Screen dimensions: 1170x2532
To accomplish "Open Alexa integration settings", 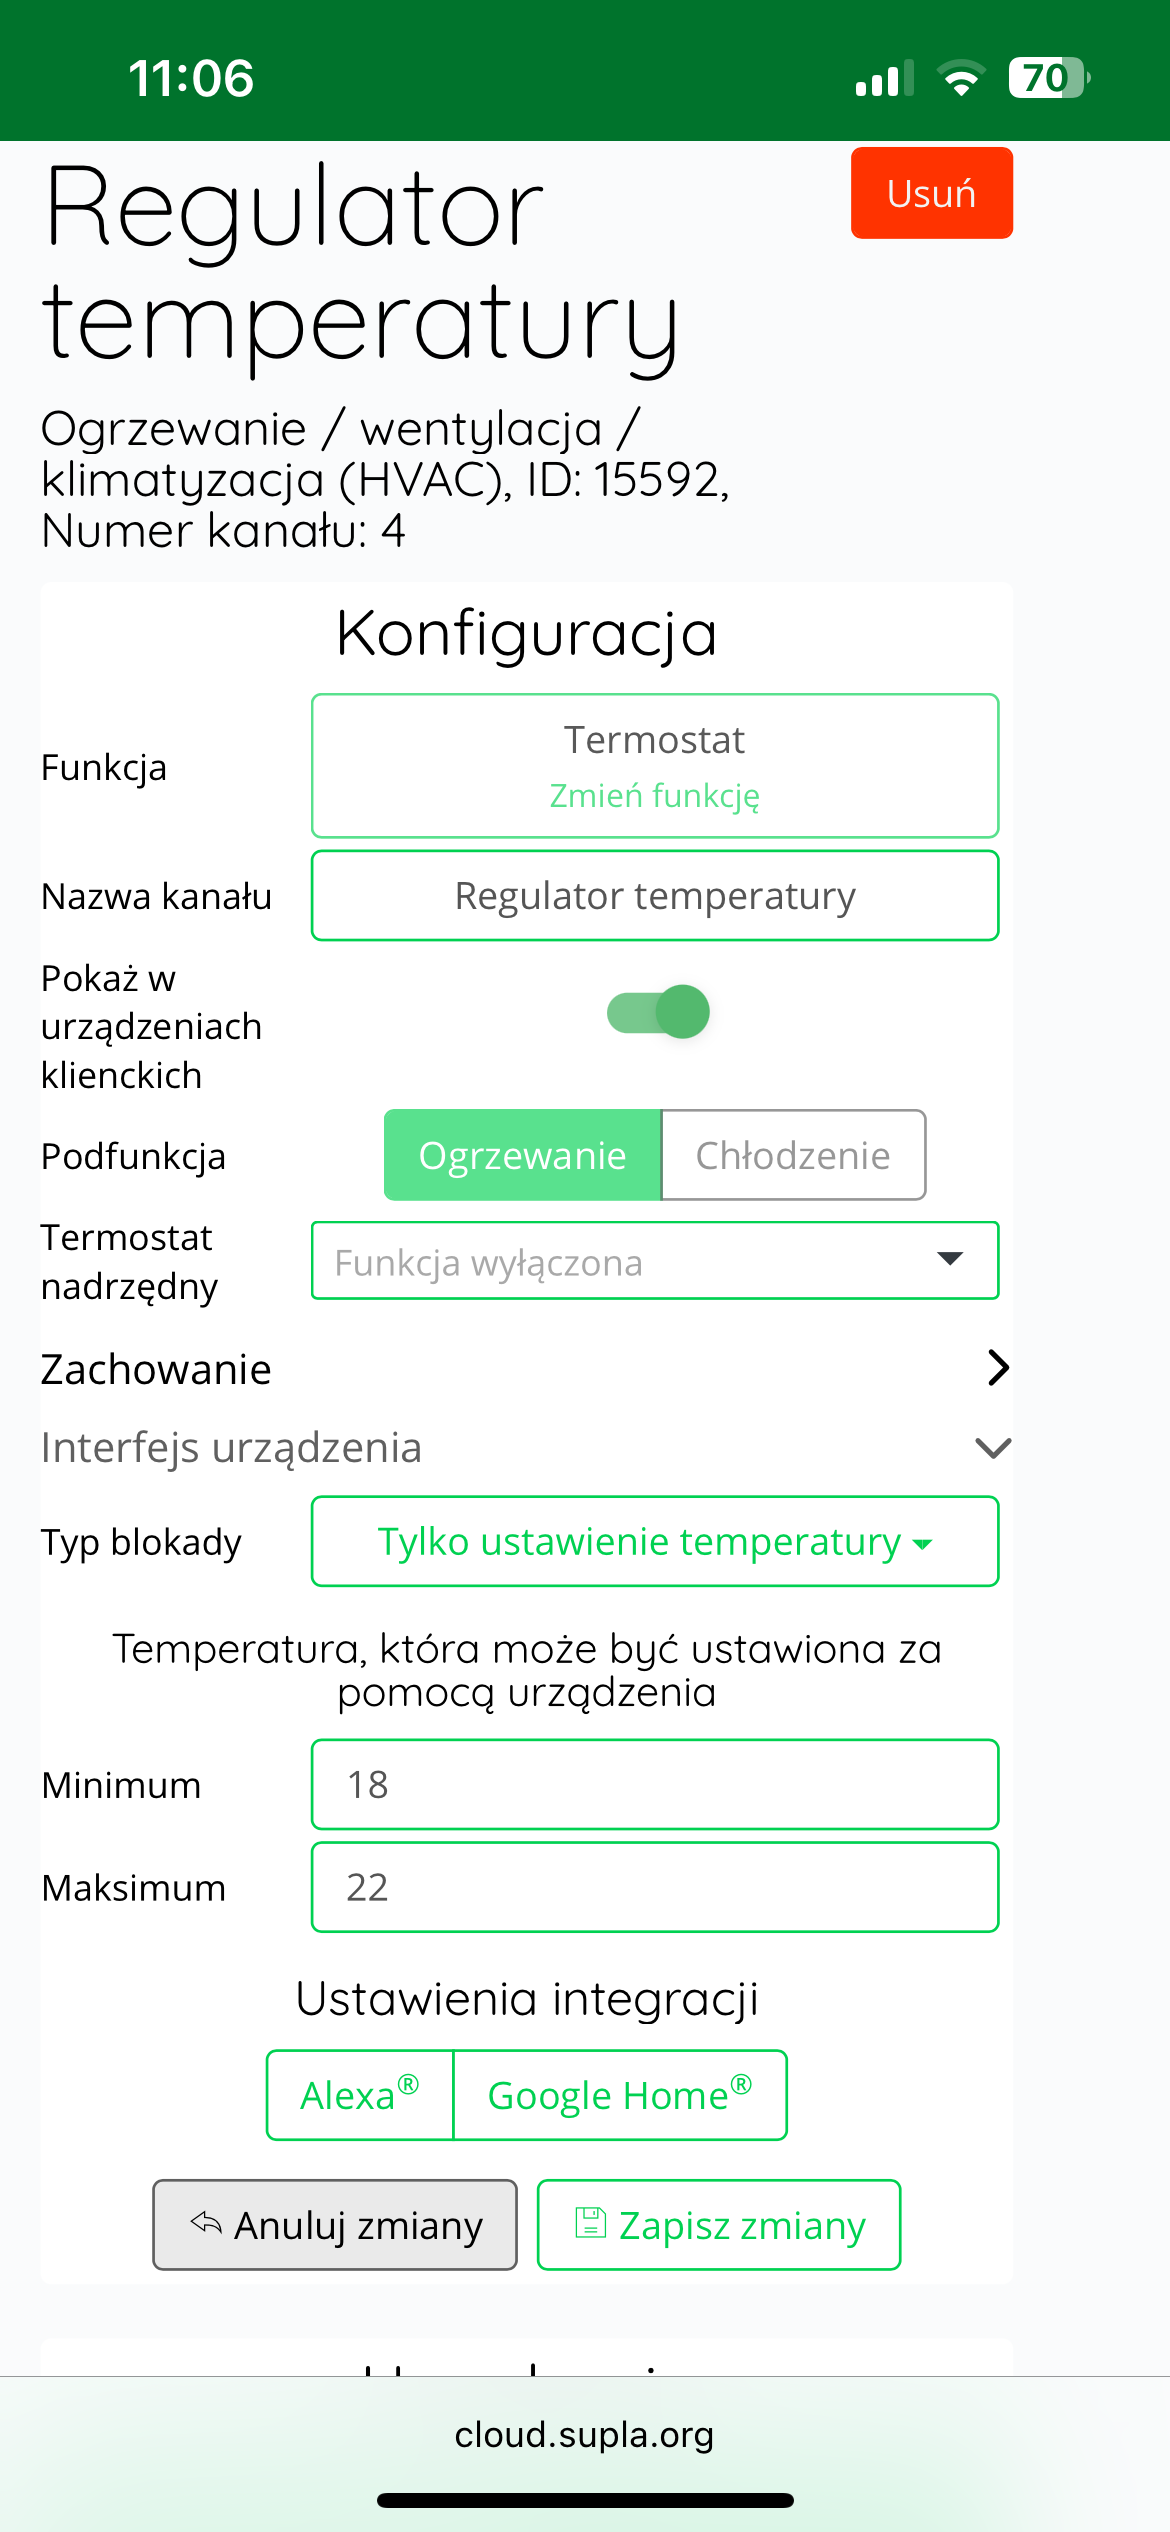I will click(x=360, y=2096).
